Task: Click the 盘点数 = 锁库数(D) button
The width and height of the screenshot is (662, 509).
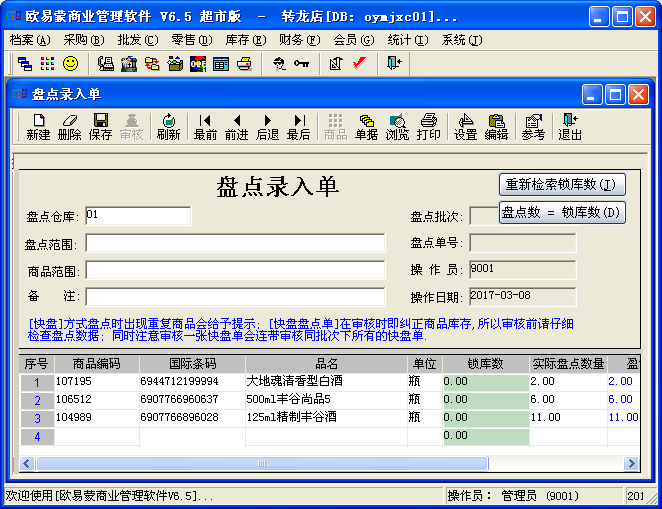Action: 562,212
